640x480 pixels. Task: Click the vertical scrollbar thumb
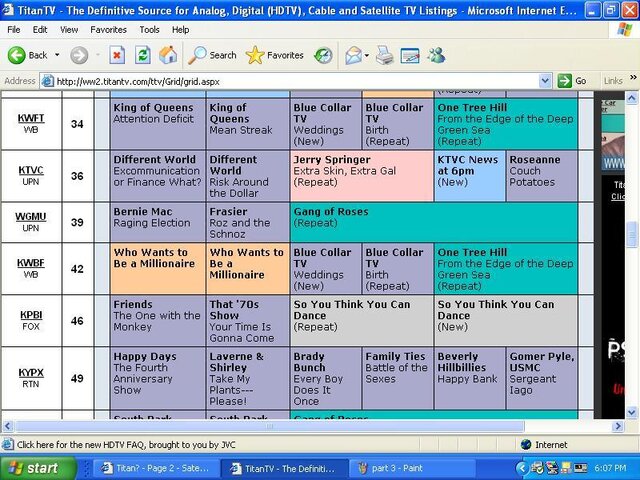tap(631, 235)
